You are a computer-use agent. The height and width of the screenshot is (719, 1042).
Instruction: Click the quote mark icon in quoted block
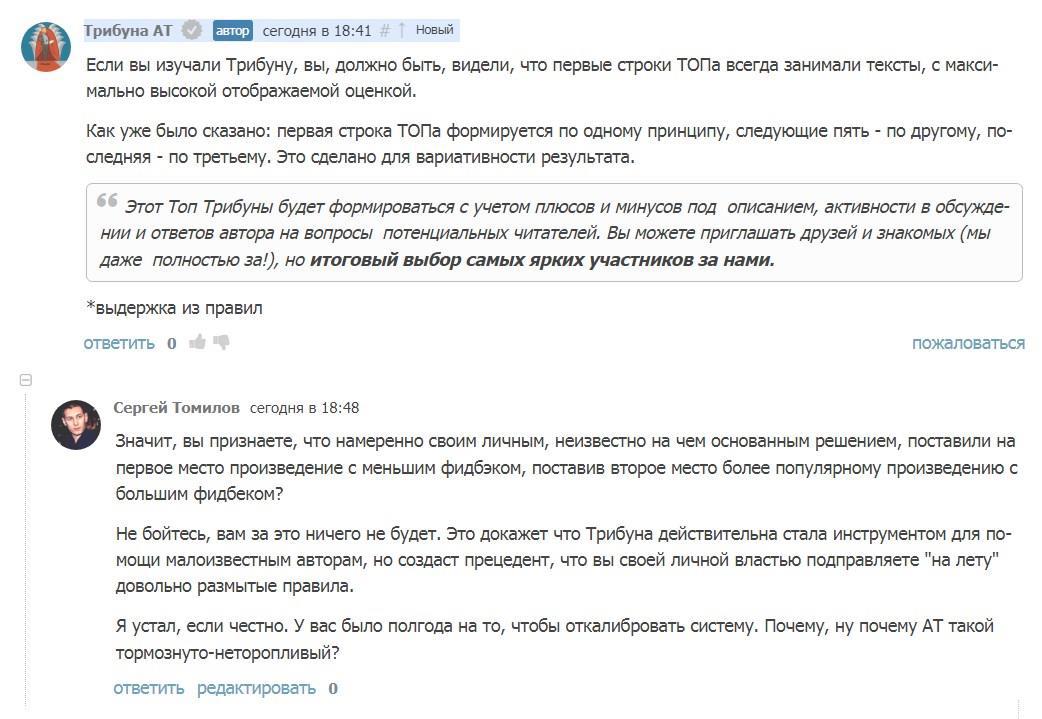(107, 203)
